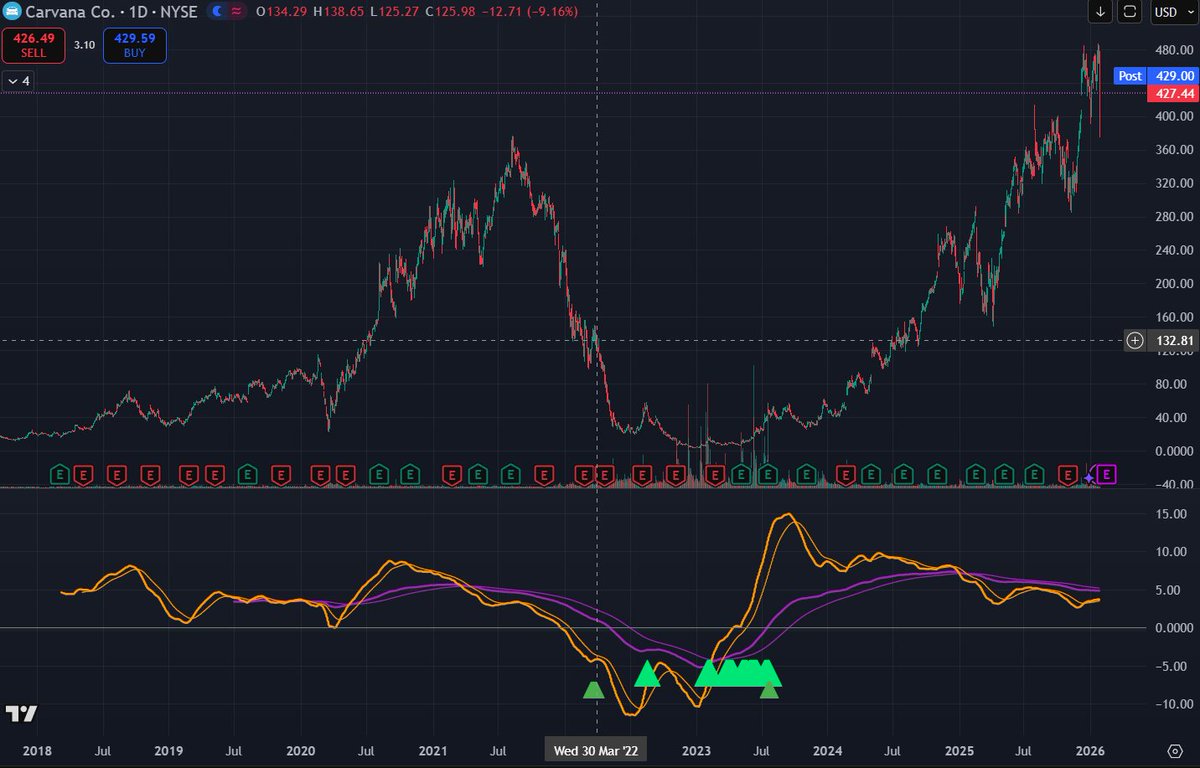Click the 2020 label on the time axis

tap(300, 750)
